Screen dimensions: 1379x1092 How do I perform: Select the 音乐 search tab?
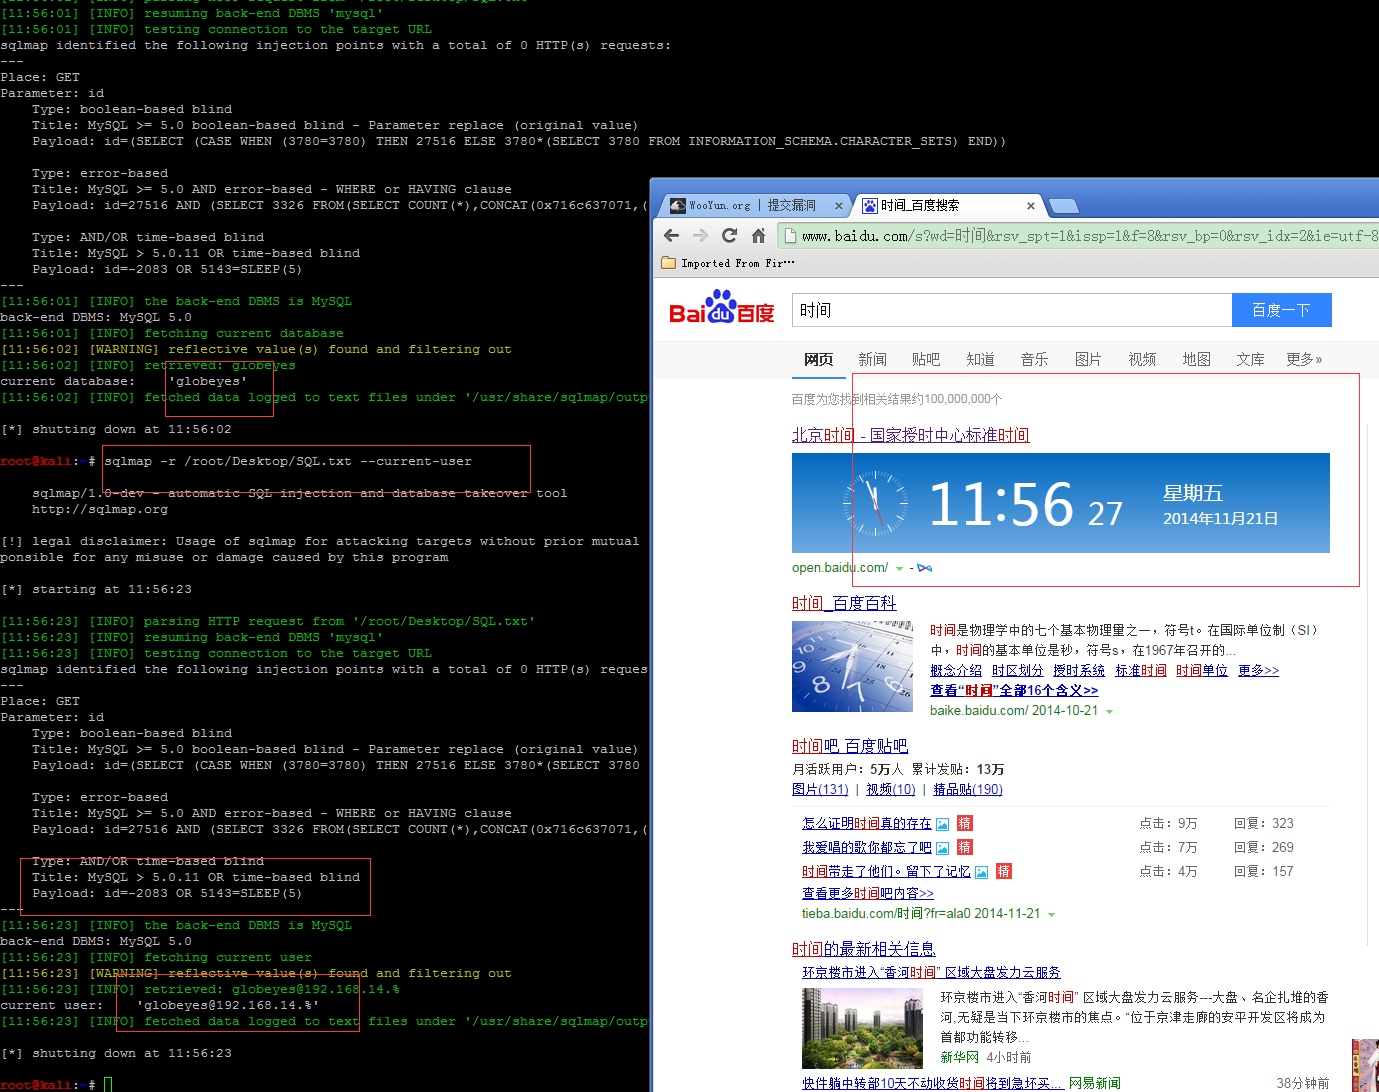tap(1034, 359)
